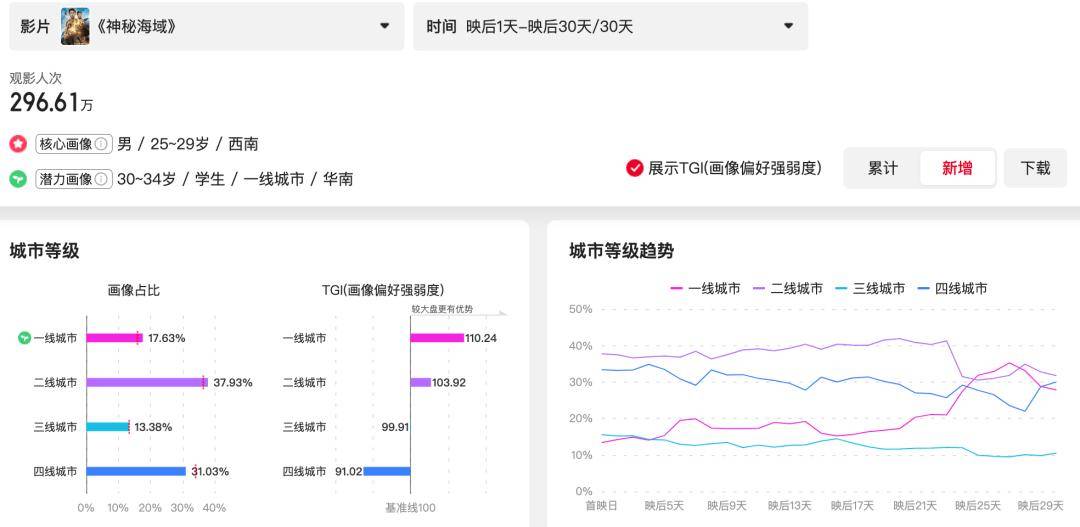Screen dimensions: 1080x527
Task: Click the 99.91 TGI value for 三线城市
Action: pos(395,427)
